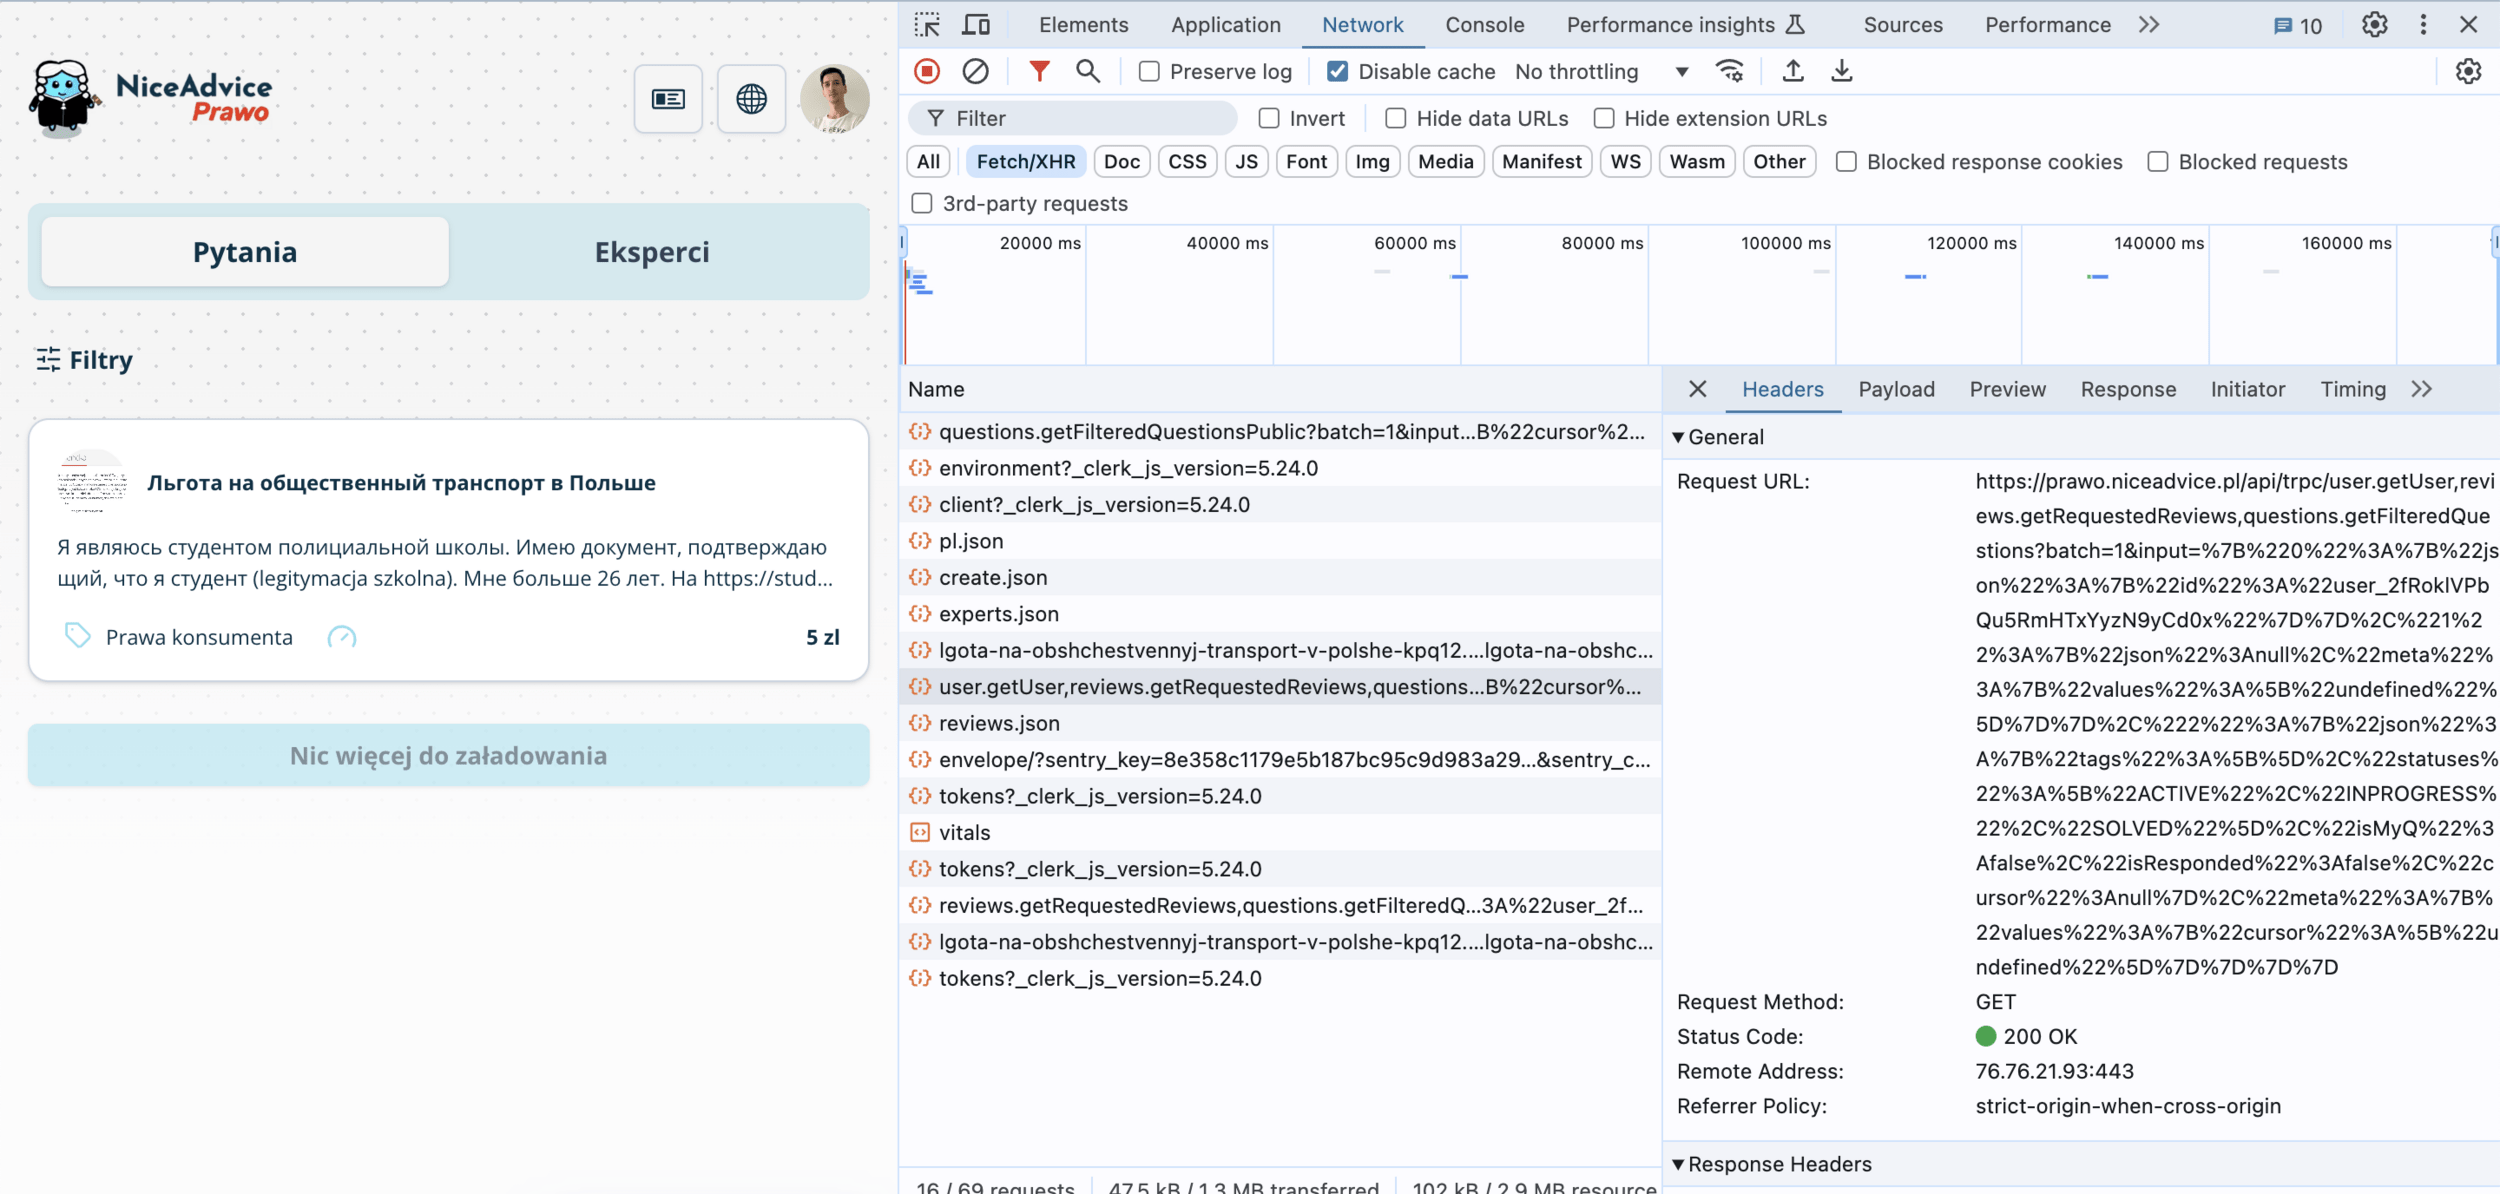The width and height of the screenshot is (2500, 1194).
Task: Click the export HAR download icon
Action: click(1841, 71)
